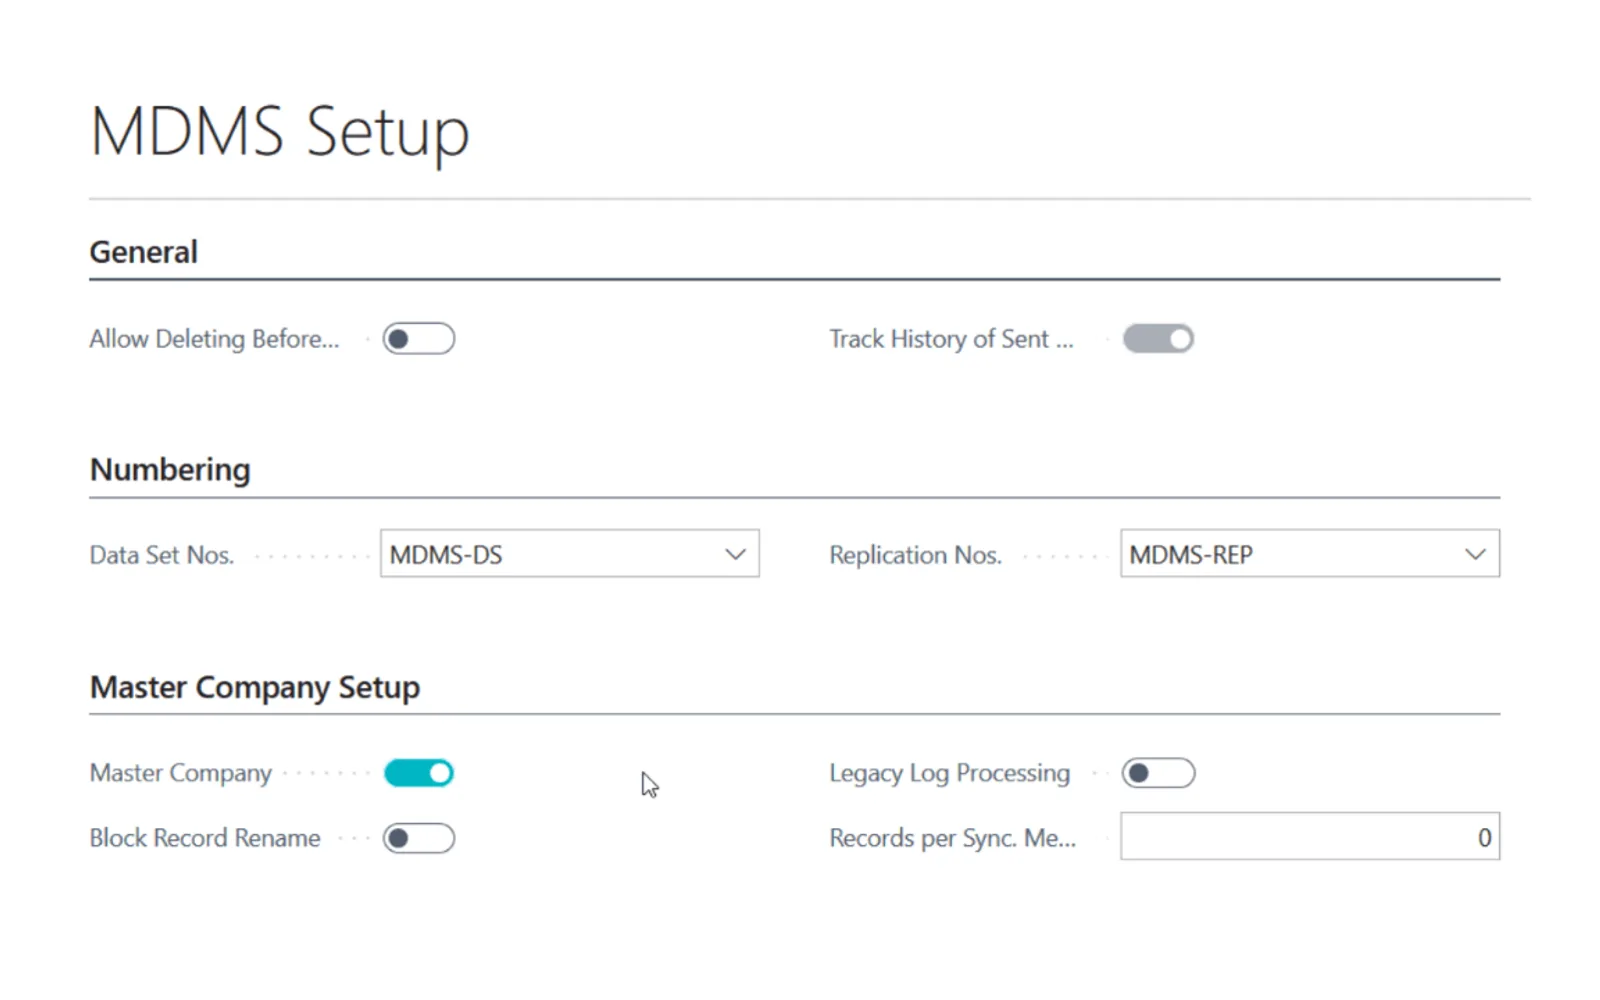Click the Records per Sync. Me... input field

[x=1310, y=836]
